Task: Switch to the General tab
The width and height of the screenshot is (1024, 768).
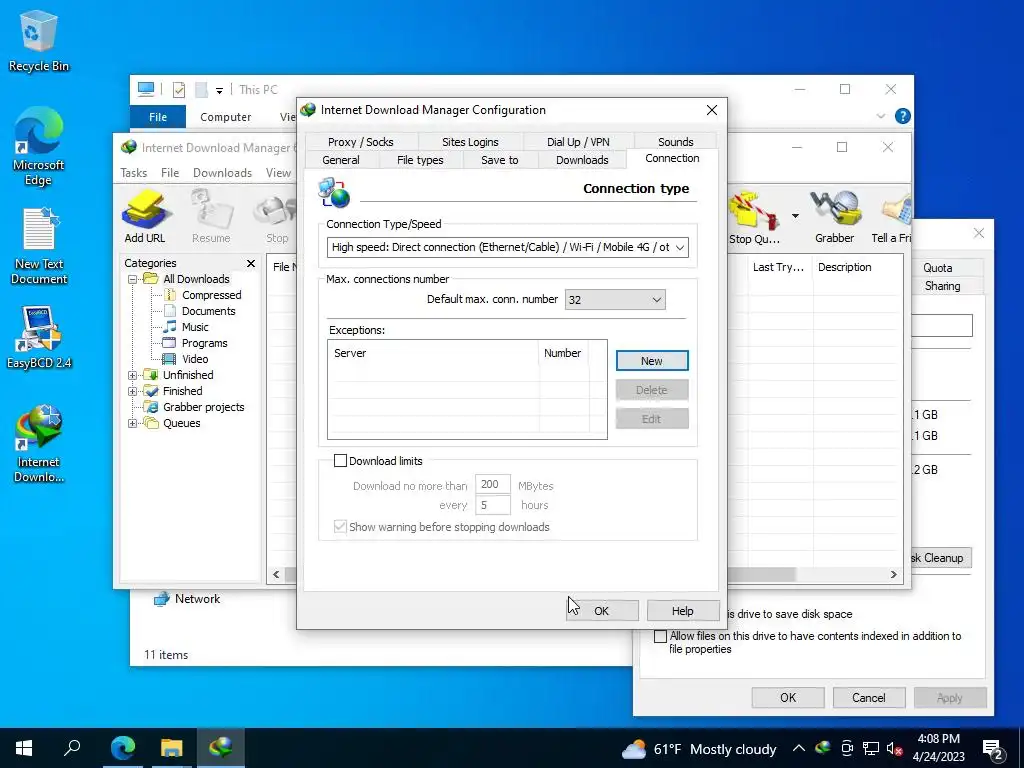Action: point(341,160)
